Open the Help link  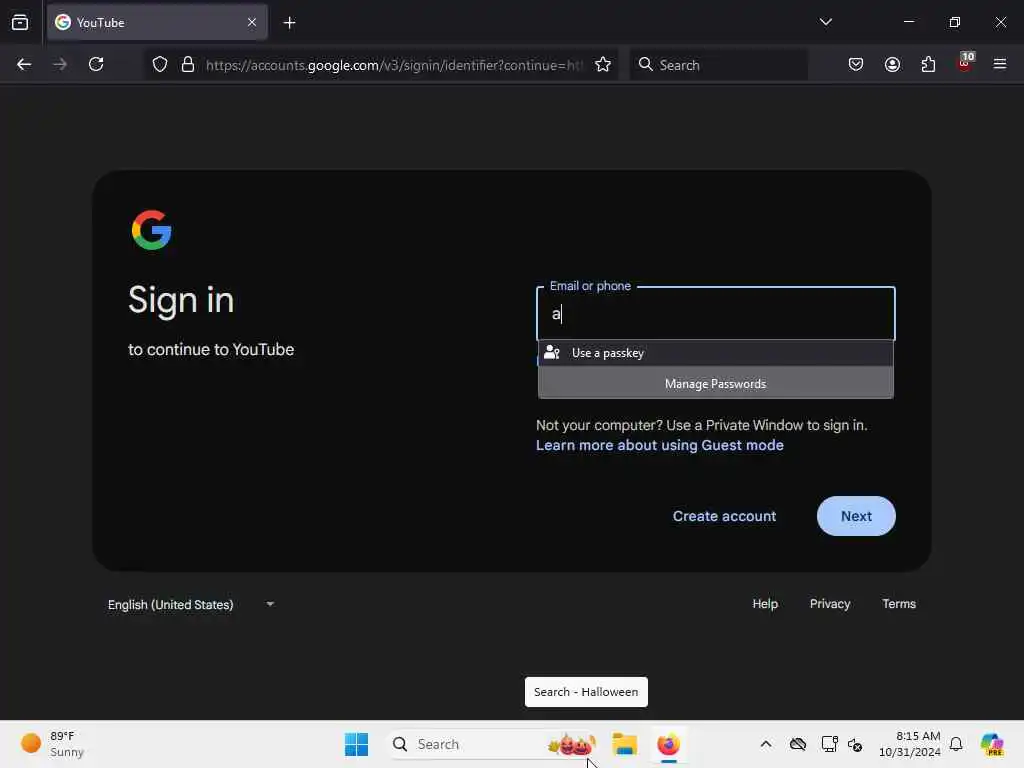point(765,604)
